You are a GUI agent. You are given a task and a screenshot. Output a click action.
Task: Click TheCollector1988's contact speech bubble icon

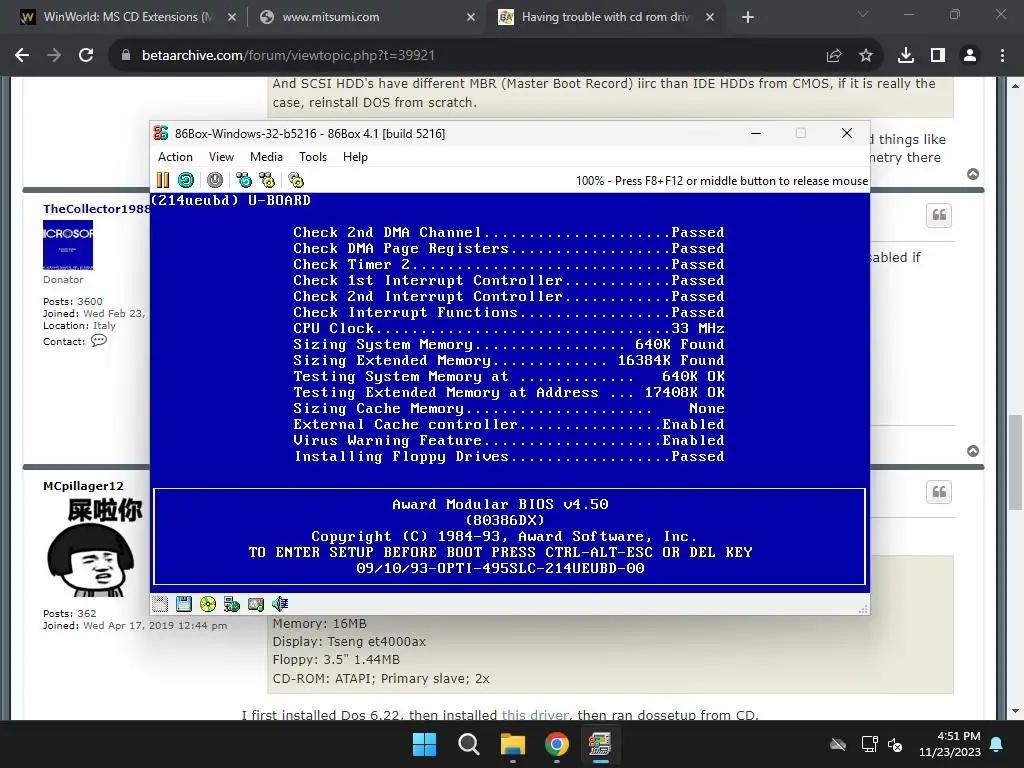tap(99, 340)
